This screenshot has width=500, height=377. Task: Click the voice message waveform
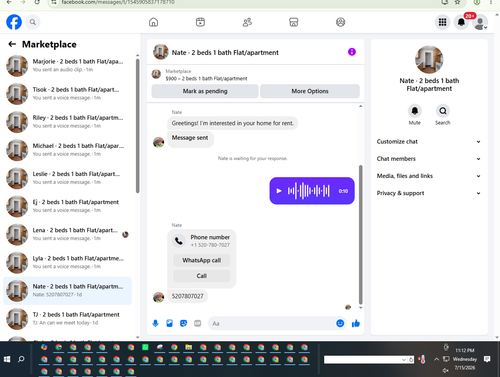309,191
